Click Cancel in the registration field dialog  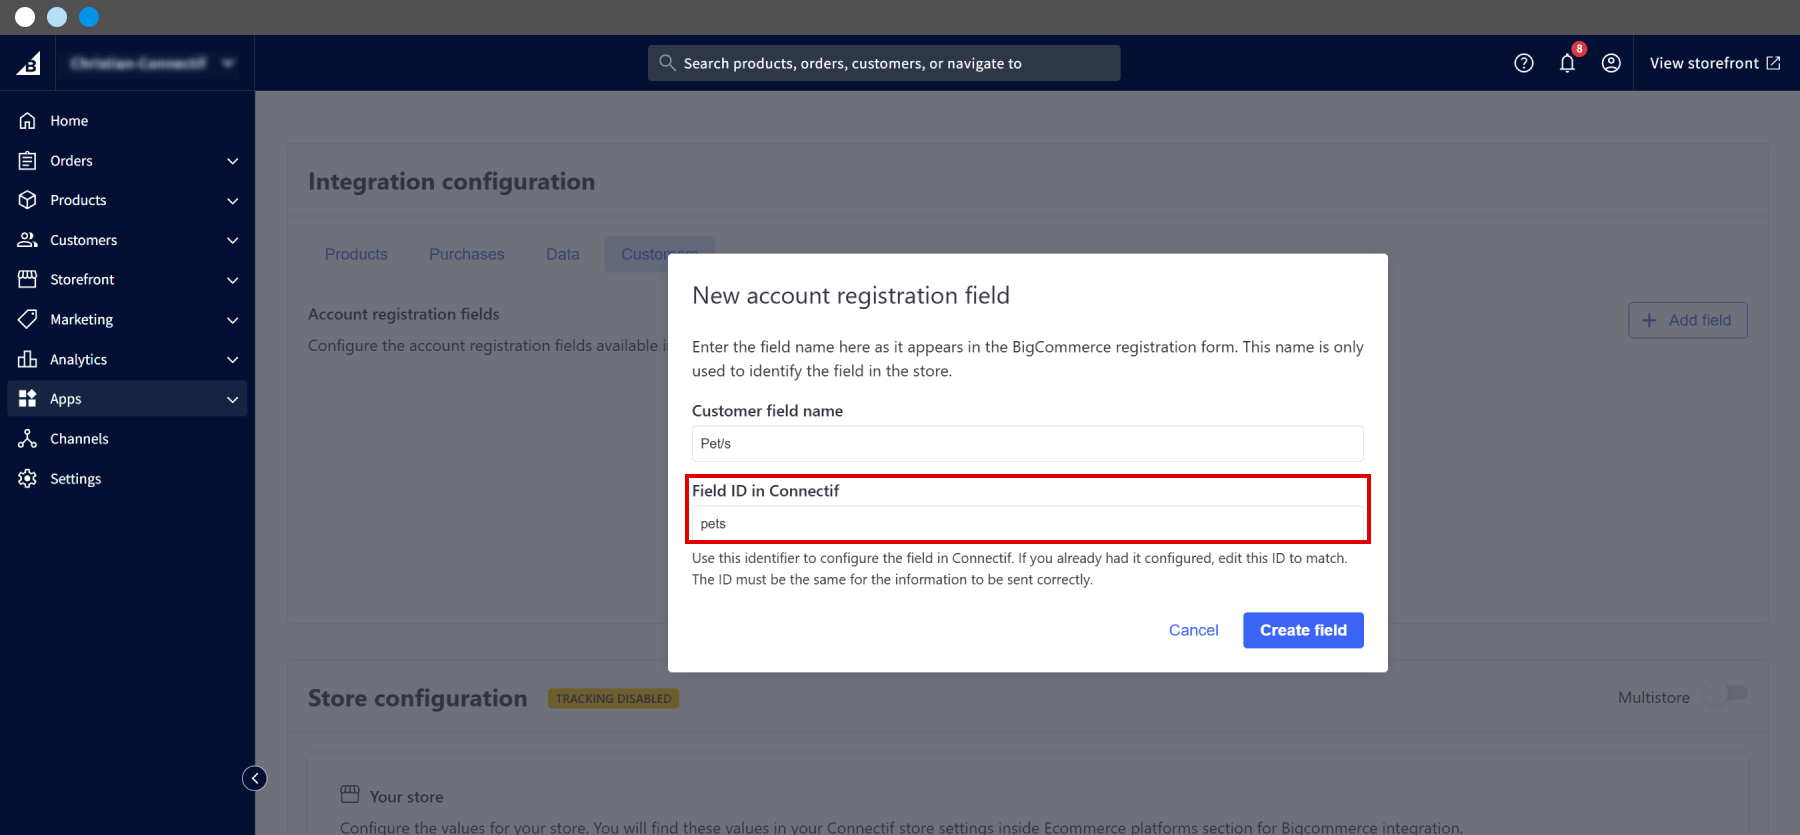click(1193, 630)
